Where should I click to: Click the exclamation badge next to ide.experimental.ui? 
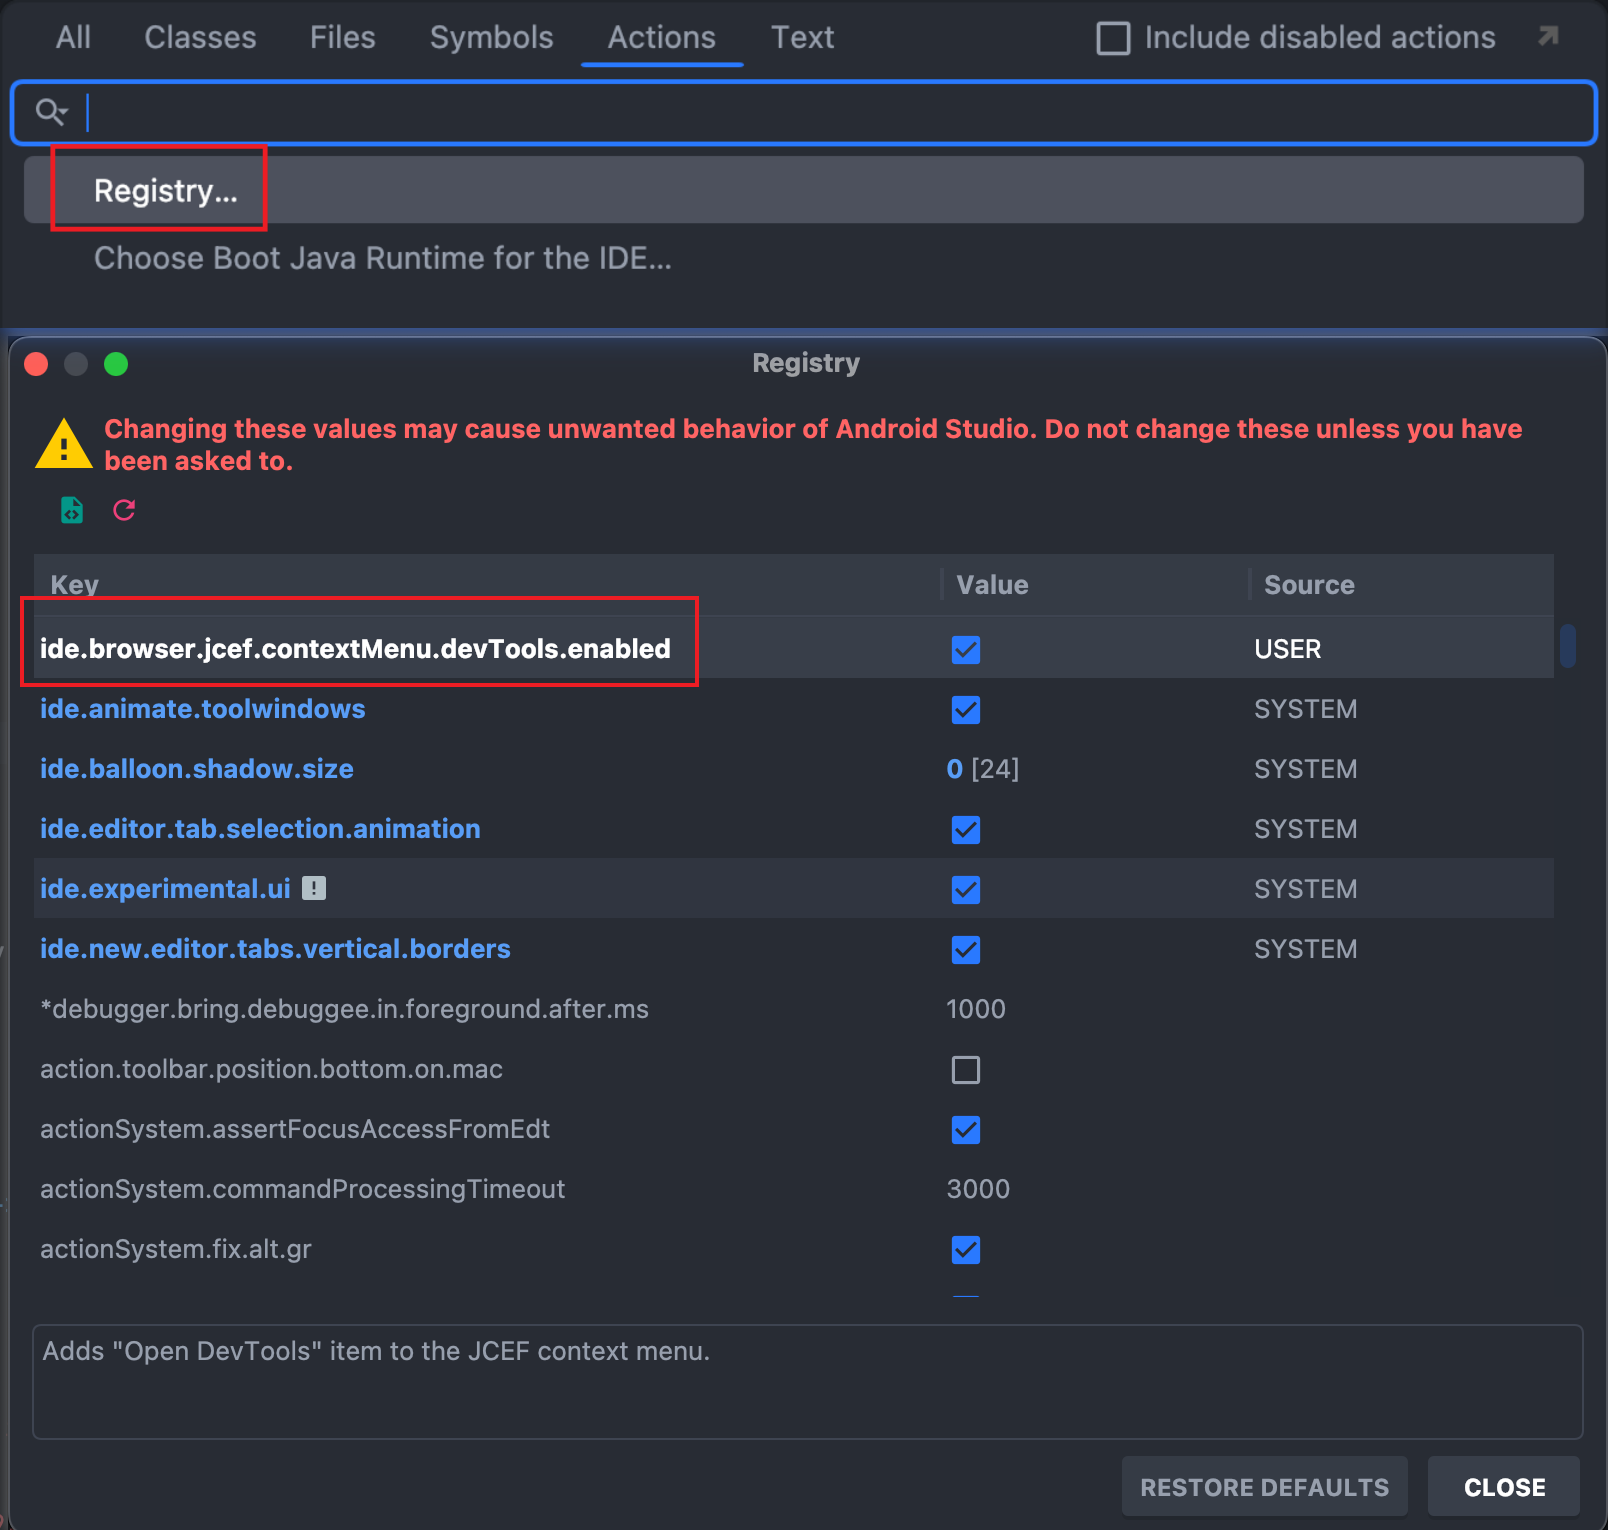point(314,888)
